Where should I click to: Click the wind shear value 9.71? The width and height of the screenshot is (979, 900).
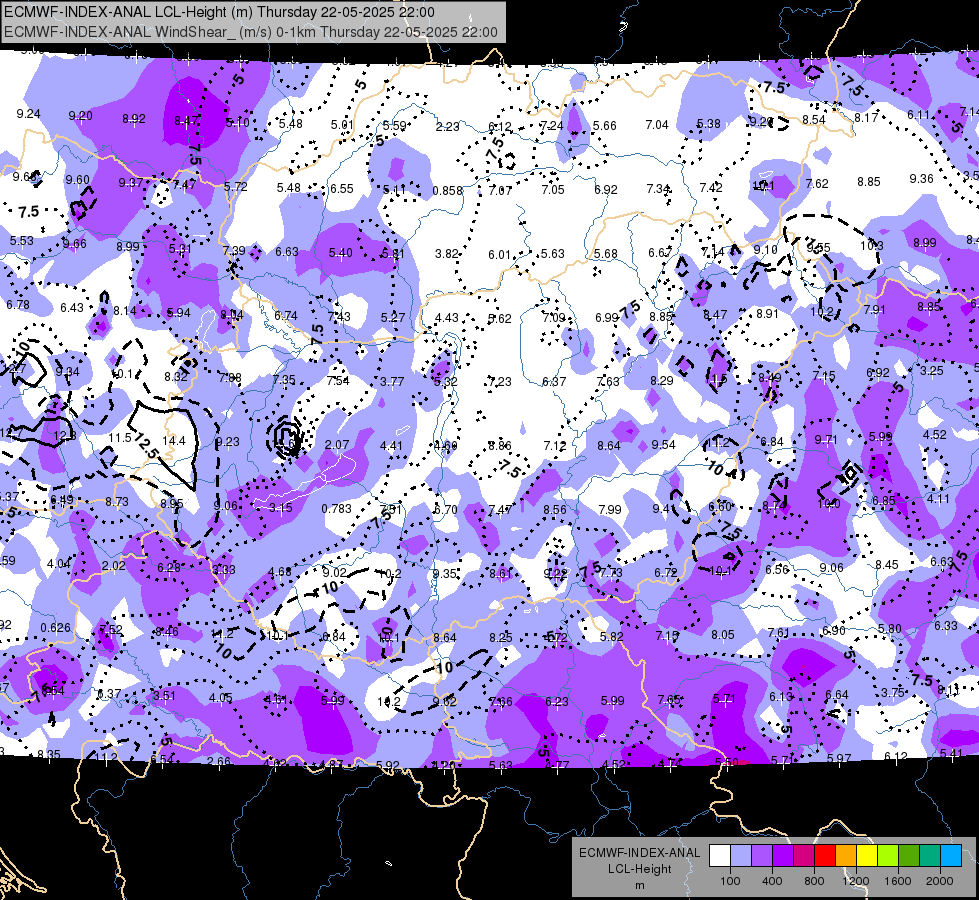click(x=825, y=440)
